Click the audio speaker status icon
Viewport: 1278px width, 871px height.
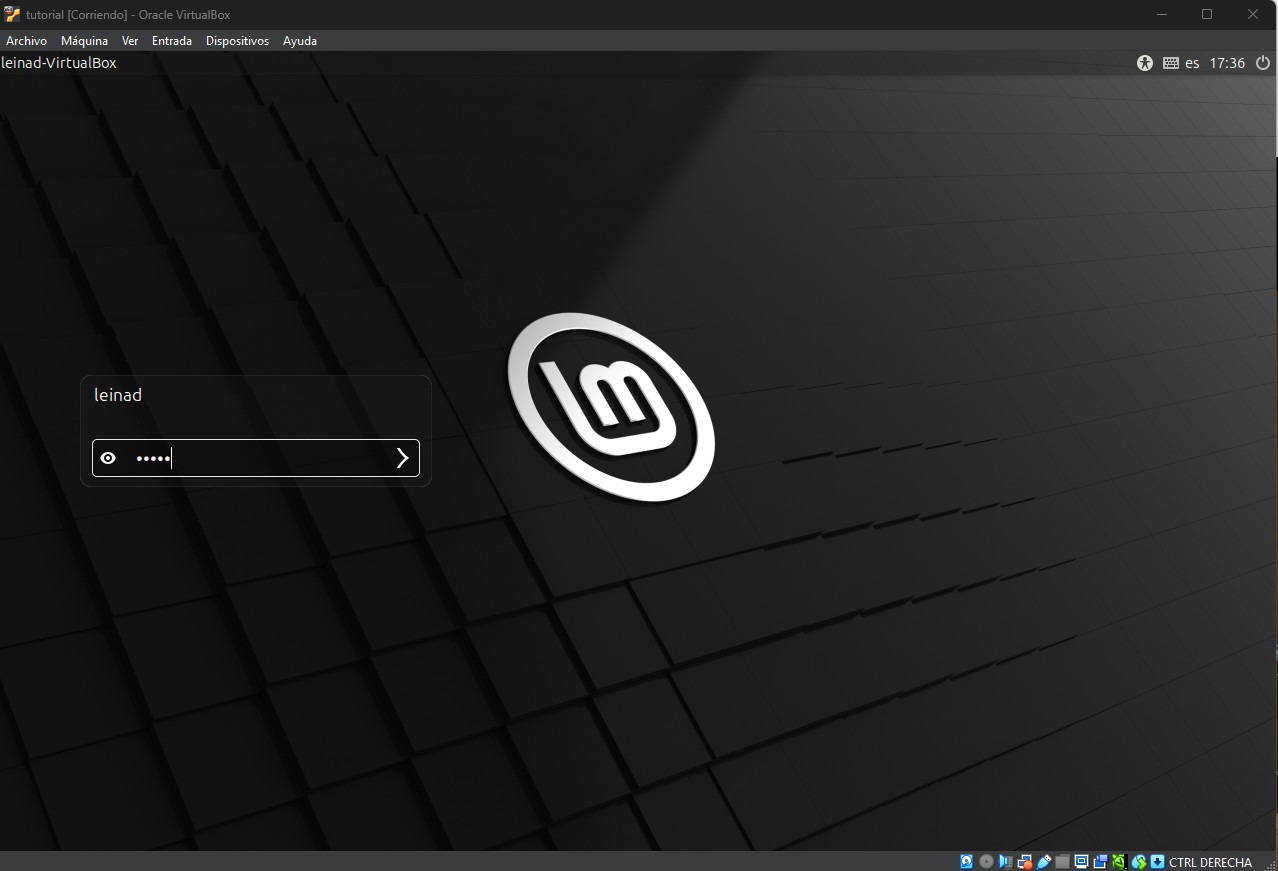tap(1005, 862)
